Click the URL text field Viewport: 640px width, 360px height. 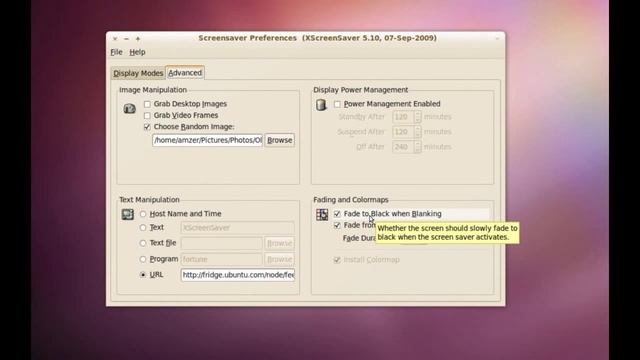pyautogui.click(x=238, y=275)
